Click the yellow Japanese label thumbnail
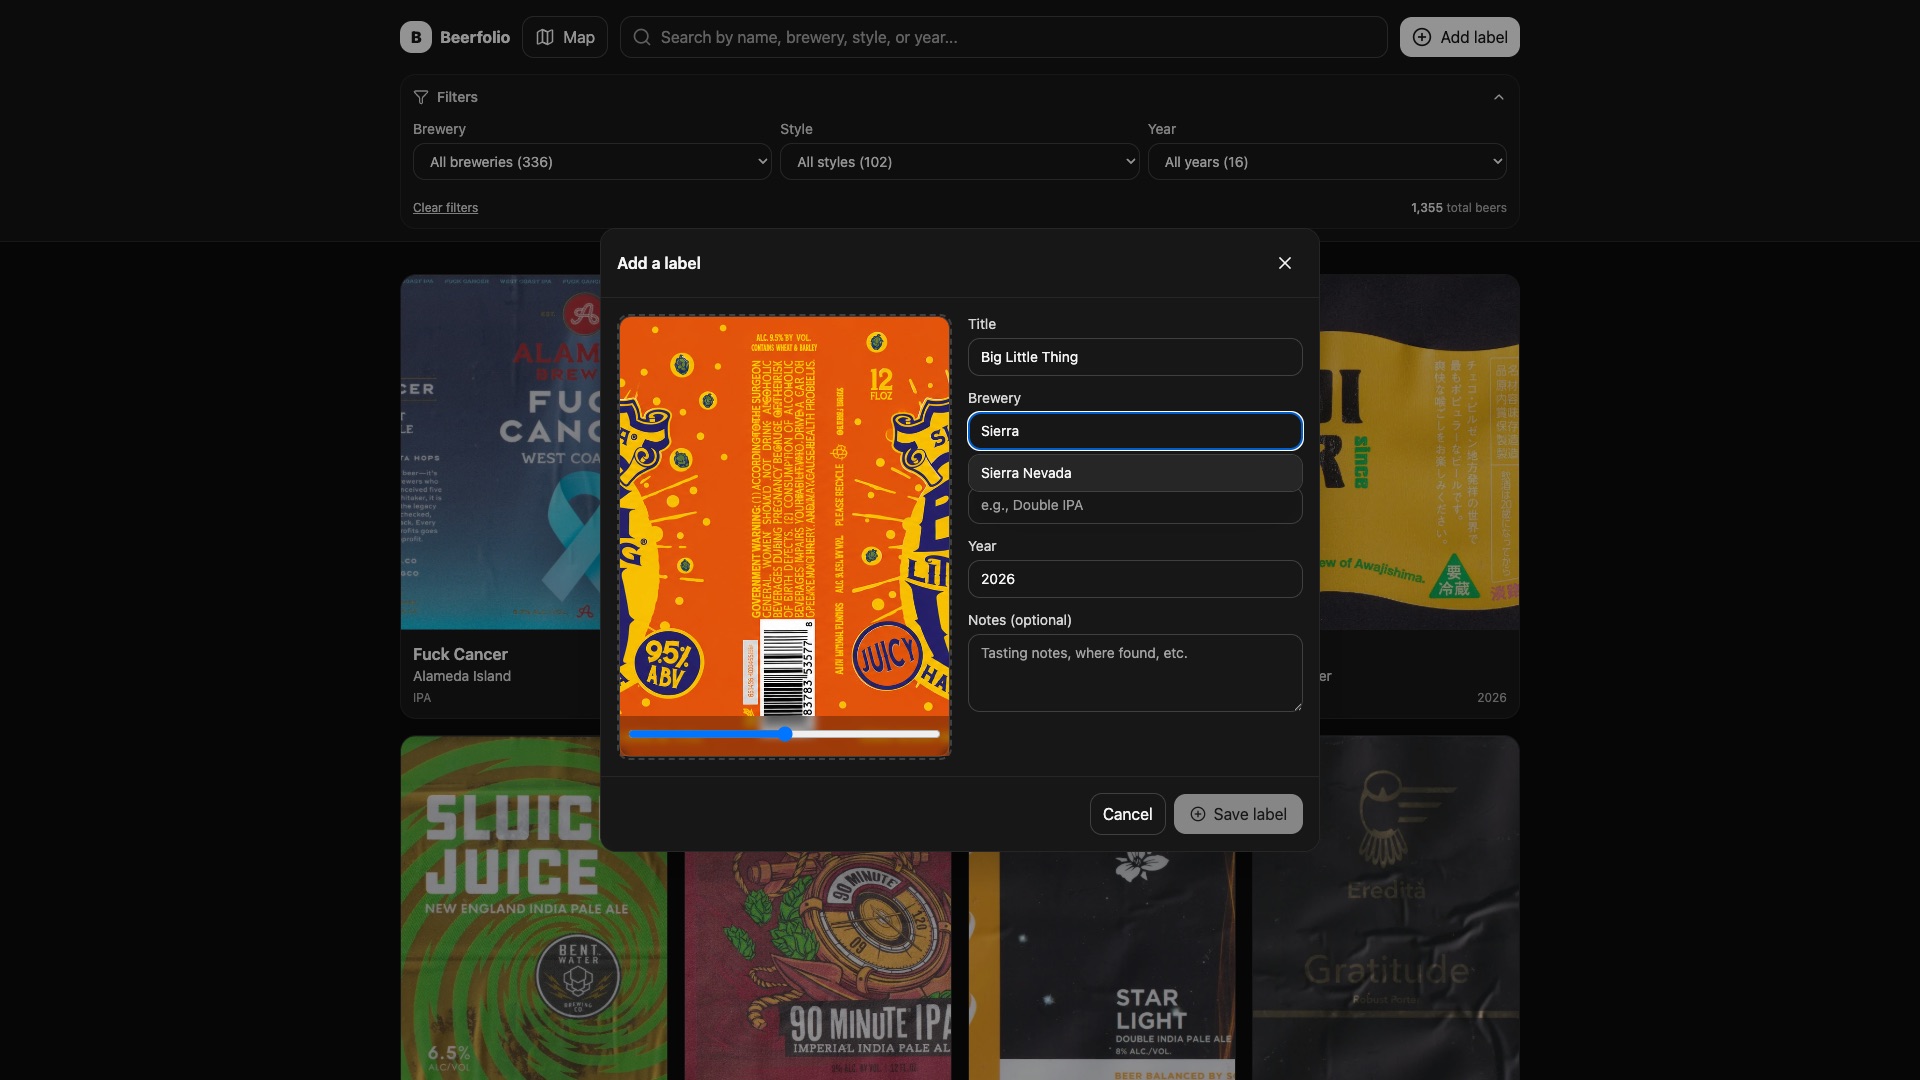Viewport: 1920px width, 1080px height. coord(1419,452)
